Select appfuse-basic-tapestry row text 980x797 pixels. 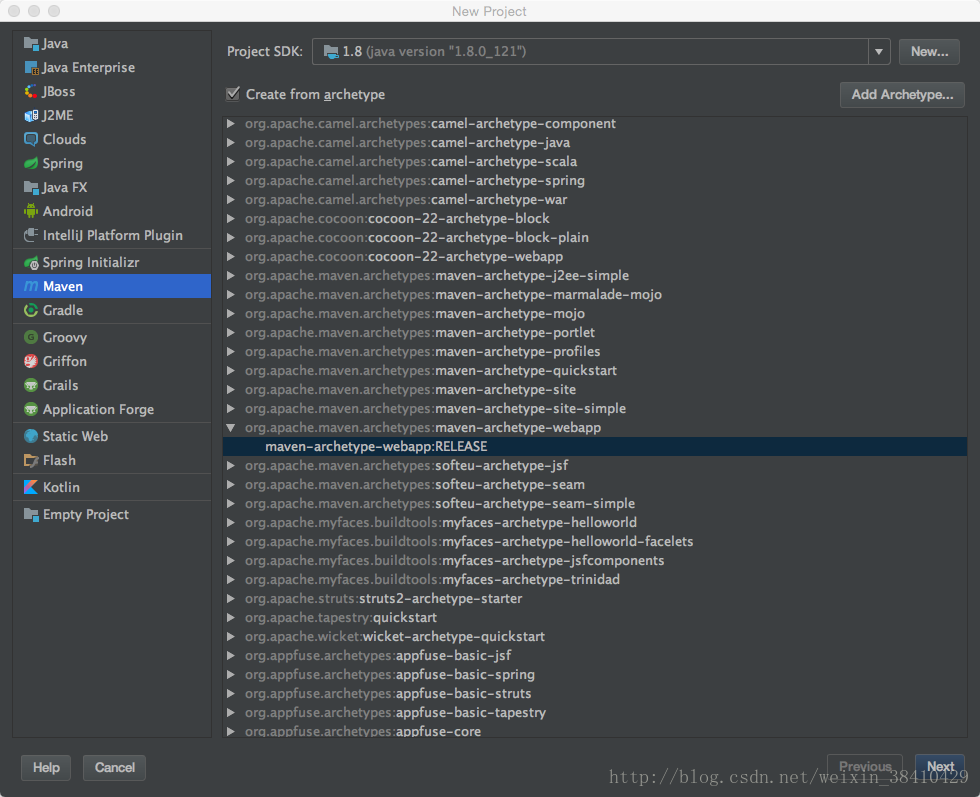[x=396, y=713]
